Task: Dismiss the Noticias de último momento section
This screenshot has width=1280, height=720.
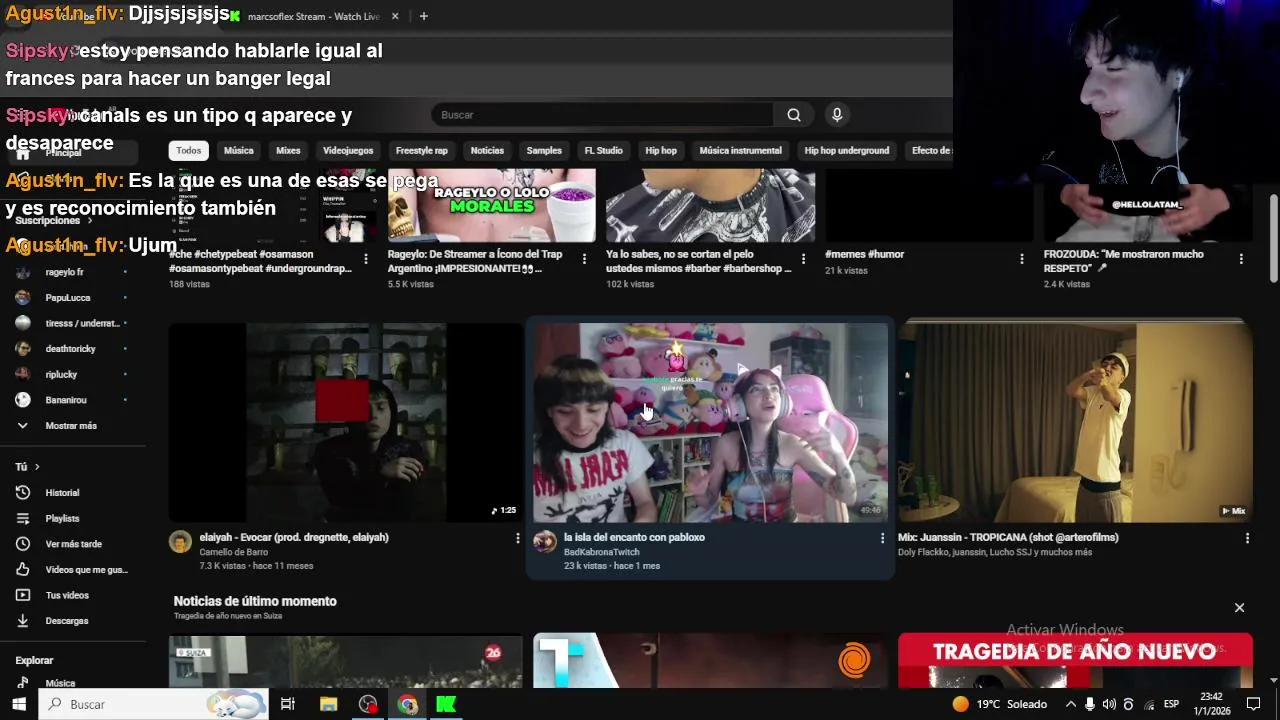Action: pyautogui.click(x=1239, y=608)
